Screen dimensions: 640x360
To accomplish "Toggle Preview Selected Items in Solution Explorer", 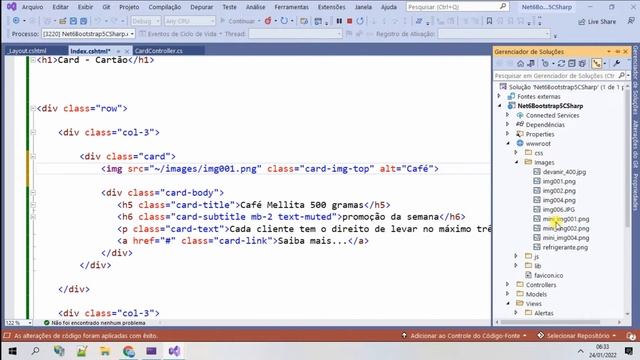I will click(x=597, y=63).
